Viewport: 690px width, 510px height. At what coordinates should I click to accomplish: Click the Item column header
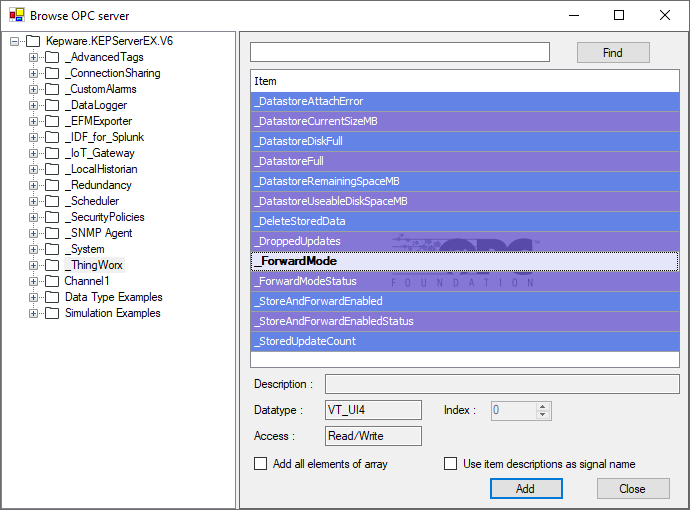pos(465,81)
